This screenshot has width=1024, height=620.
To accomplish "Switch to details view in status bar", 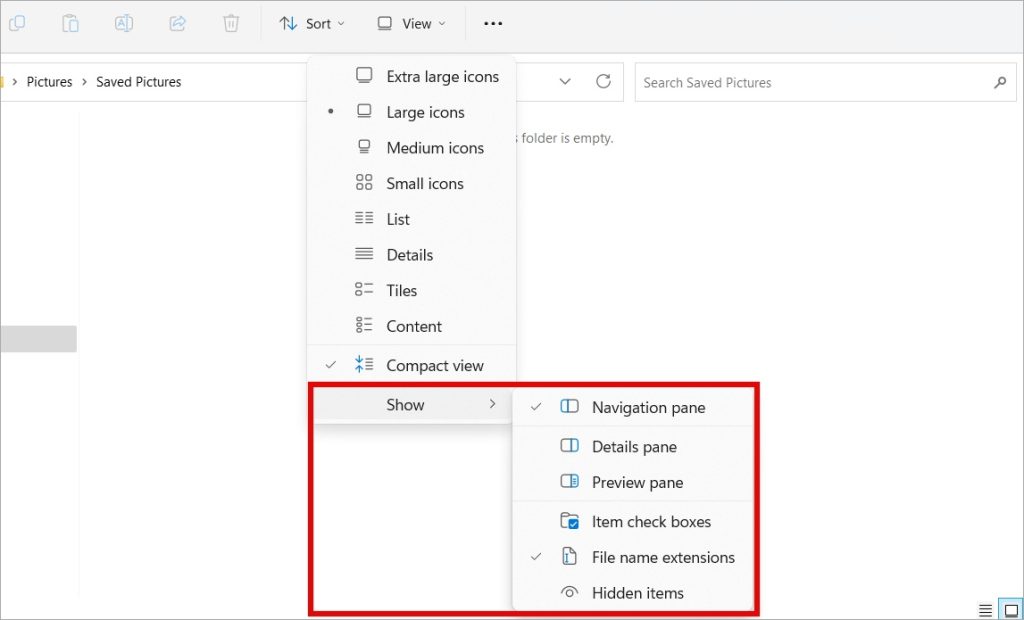I will tap(986, 610).
